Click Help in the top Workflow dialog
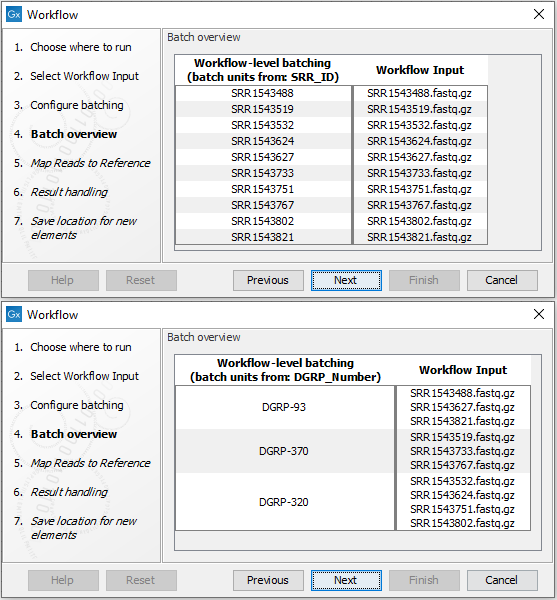 63,280
